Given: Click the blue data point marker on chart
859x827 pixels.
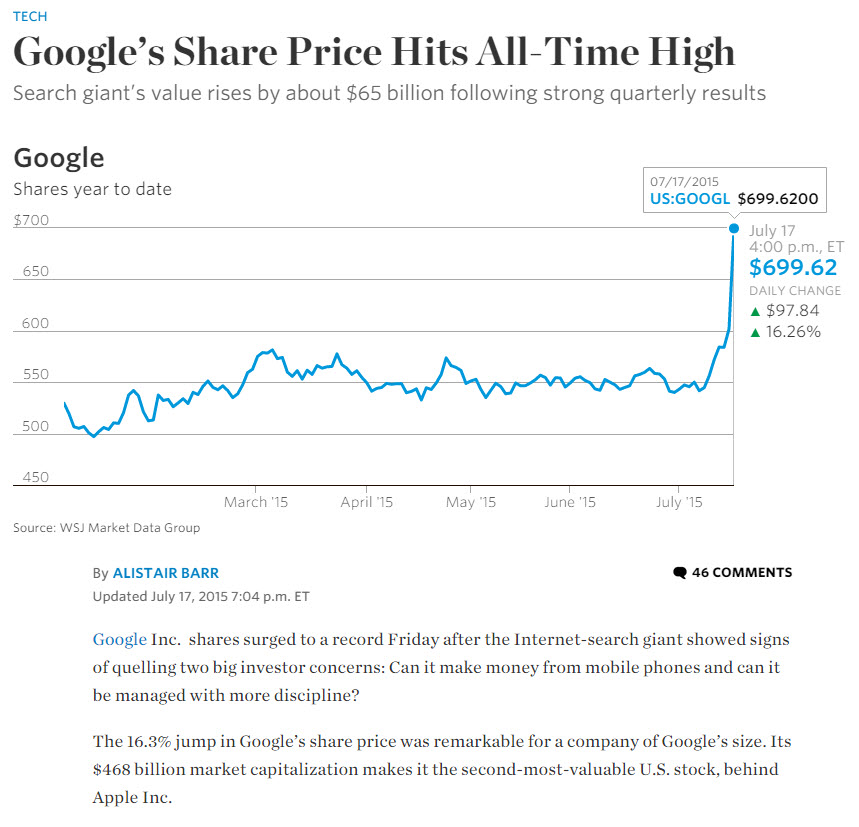Looking at the screenshot, I should pos(734,229).
